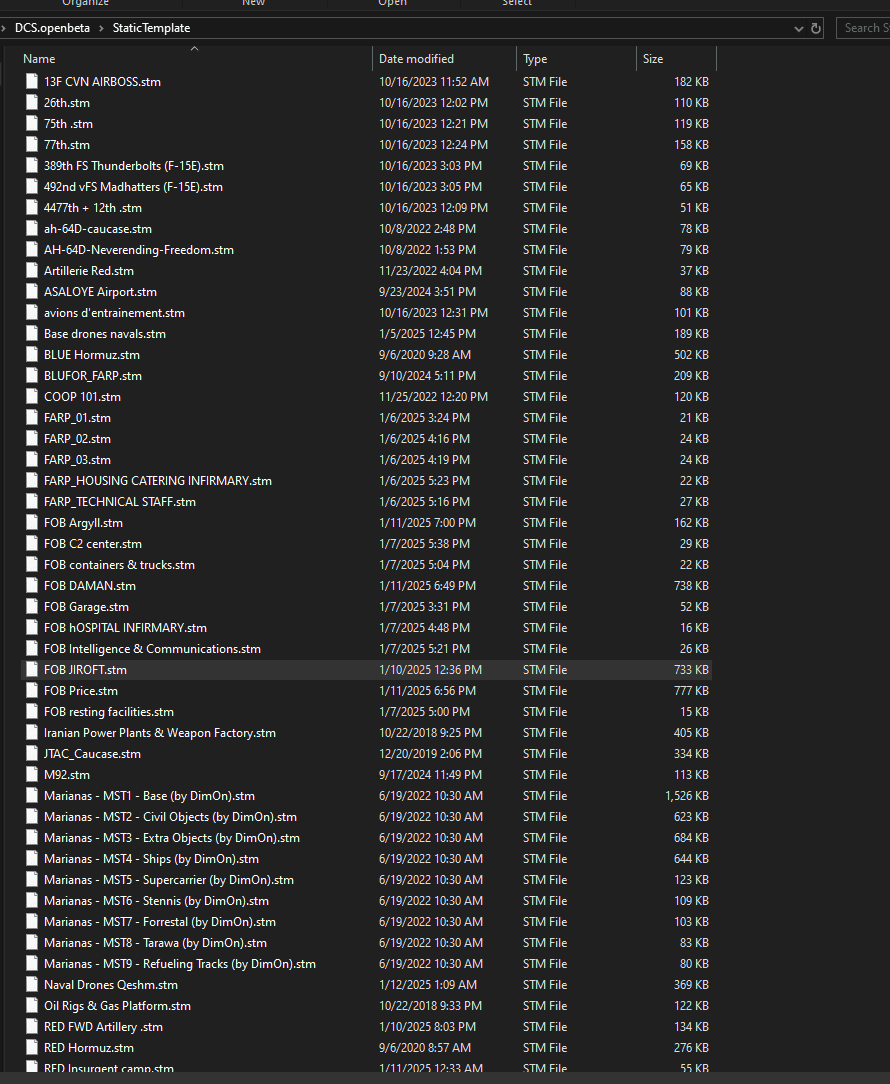This screenshot has height=1084, width=890.
Task: Click inside the Search box
Action: pos(863,28)
